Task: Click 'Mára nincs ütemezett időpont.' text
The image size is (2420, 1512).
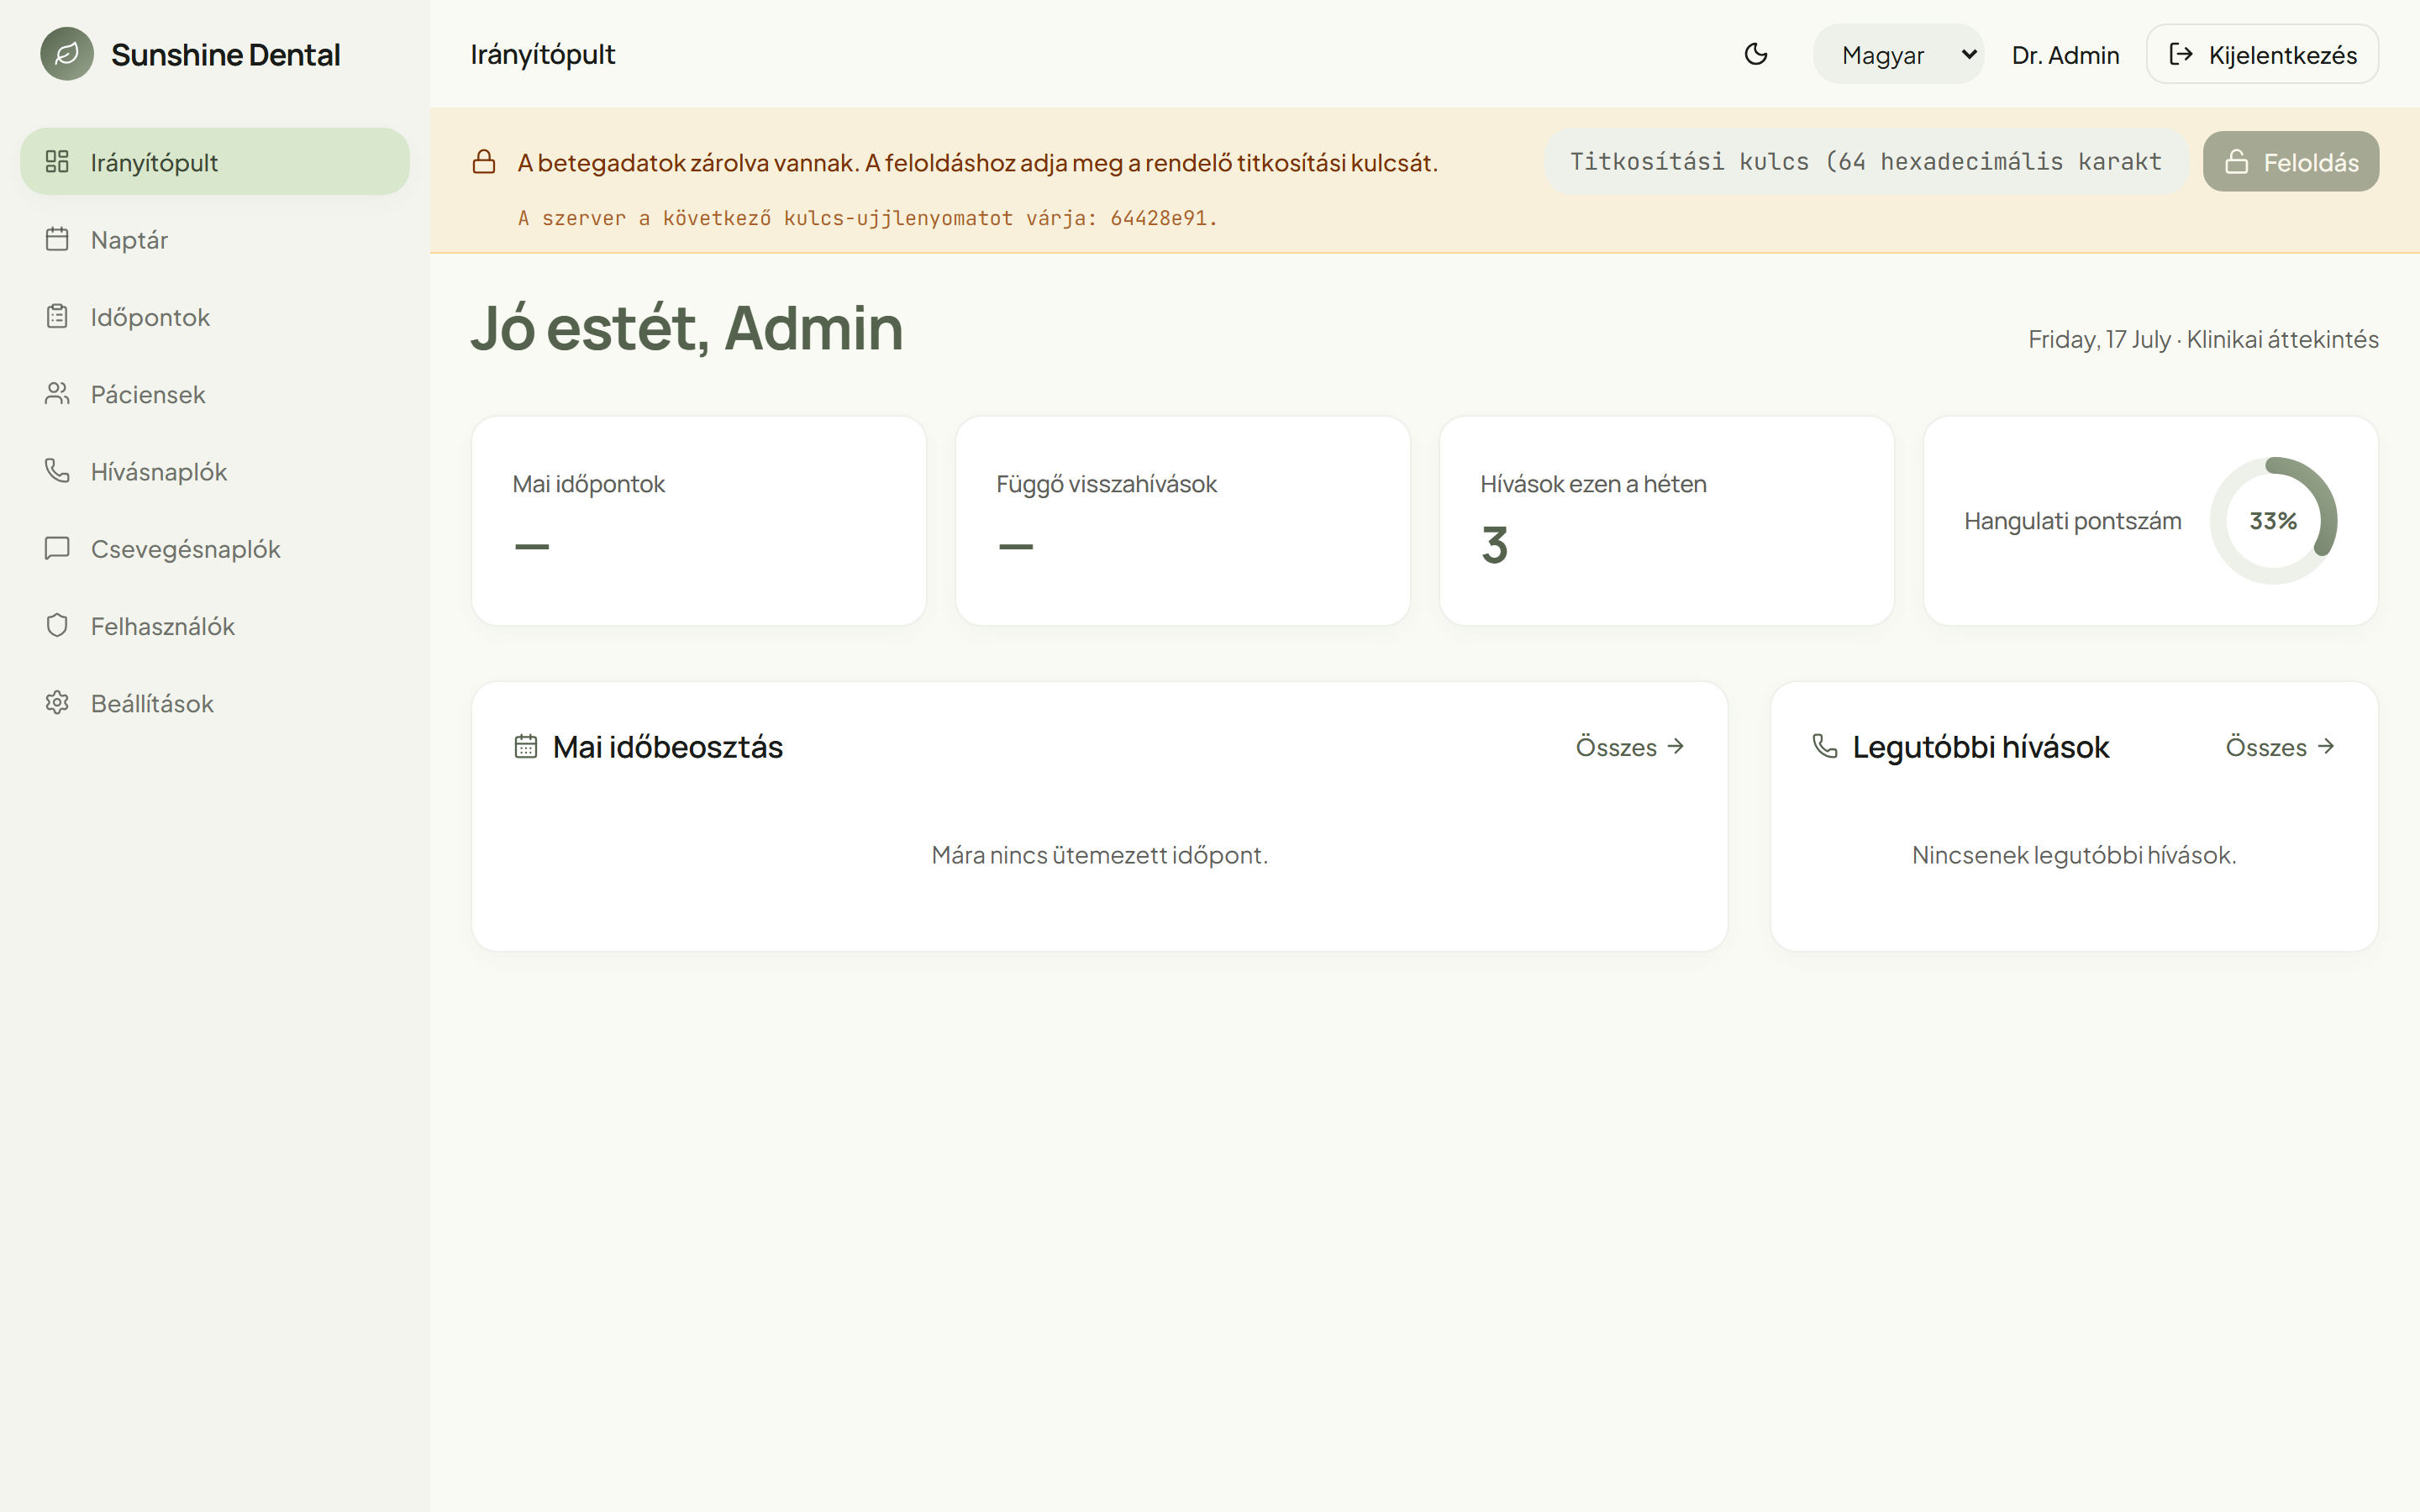Action: pos(1100,855)
